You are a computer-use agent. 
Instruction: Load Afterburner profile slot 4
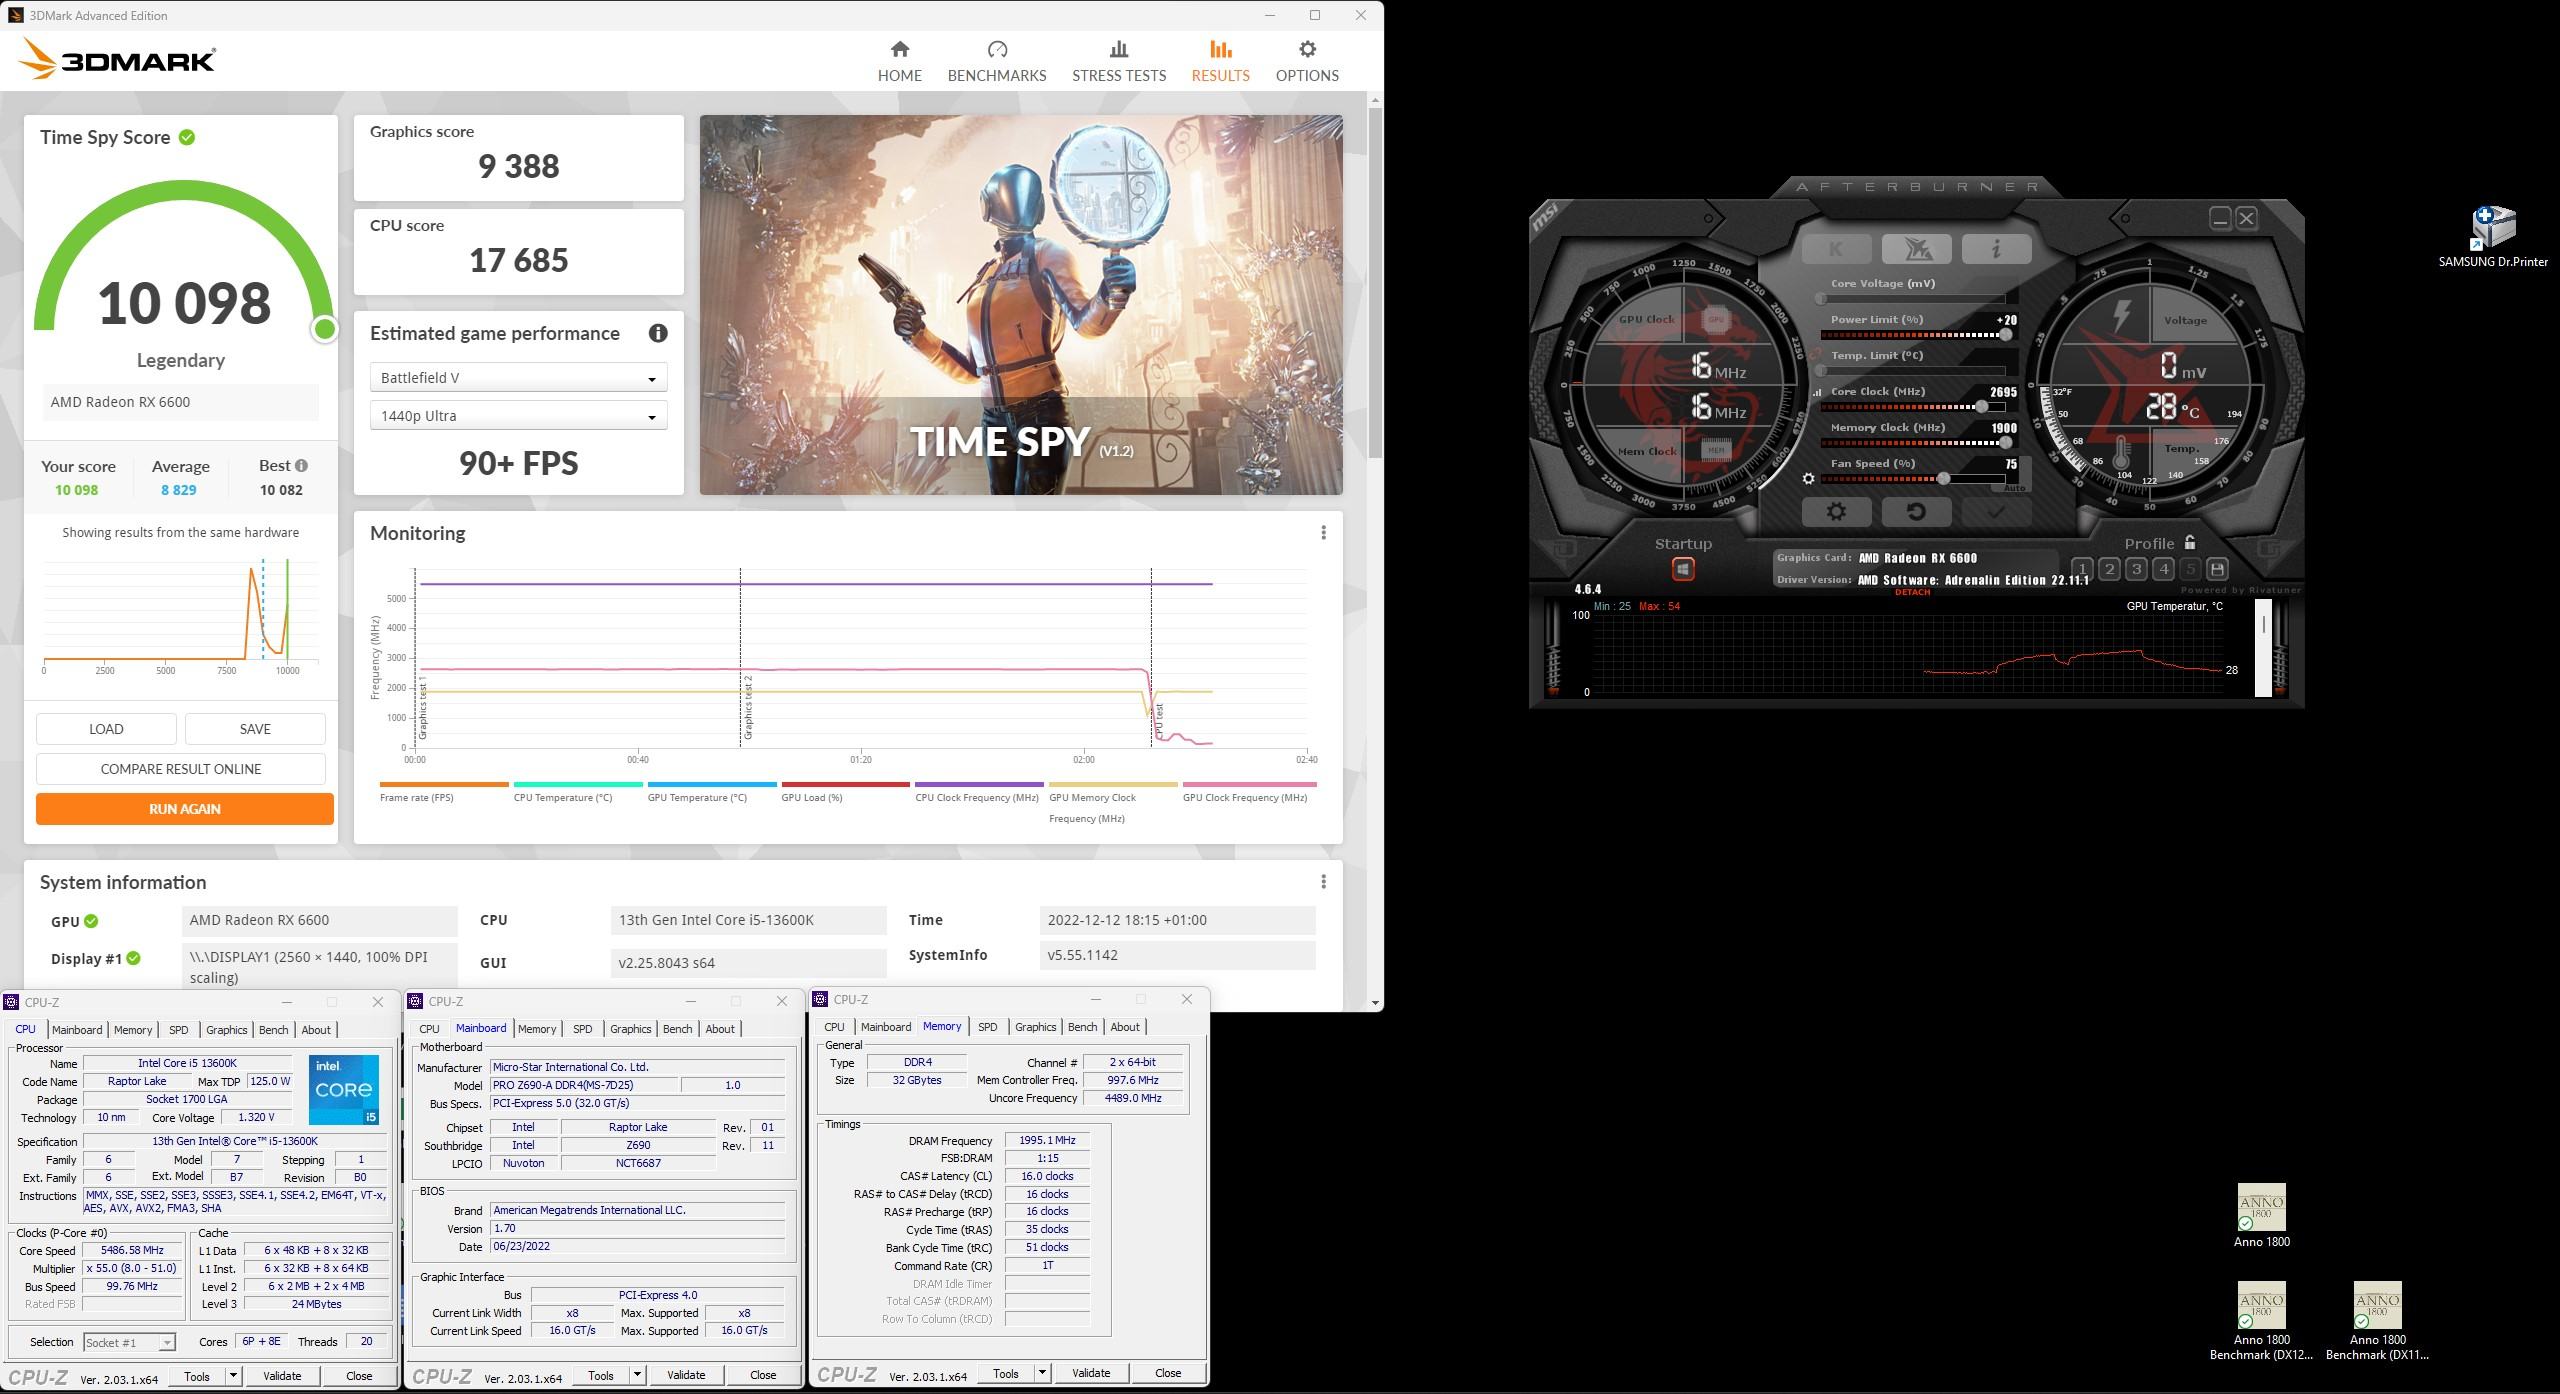[2163, 569]
